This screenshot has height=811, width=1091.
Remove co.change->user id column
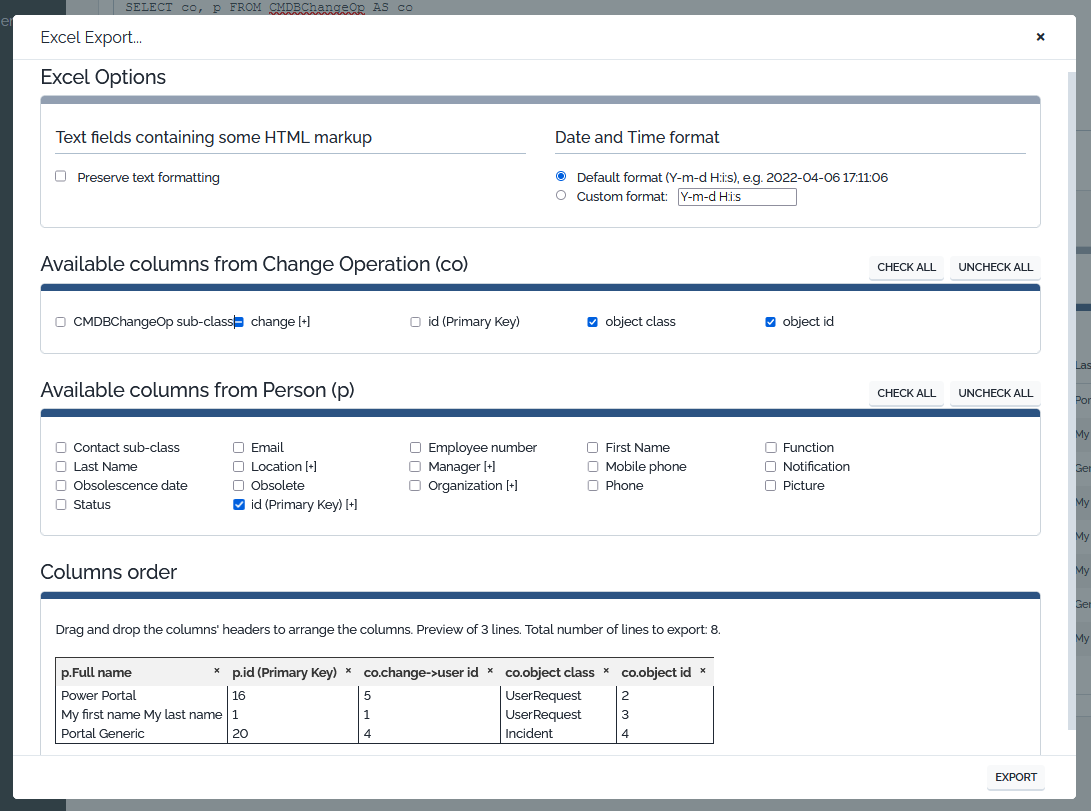coord(490,671)
